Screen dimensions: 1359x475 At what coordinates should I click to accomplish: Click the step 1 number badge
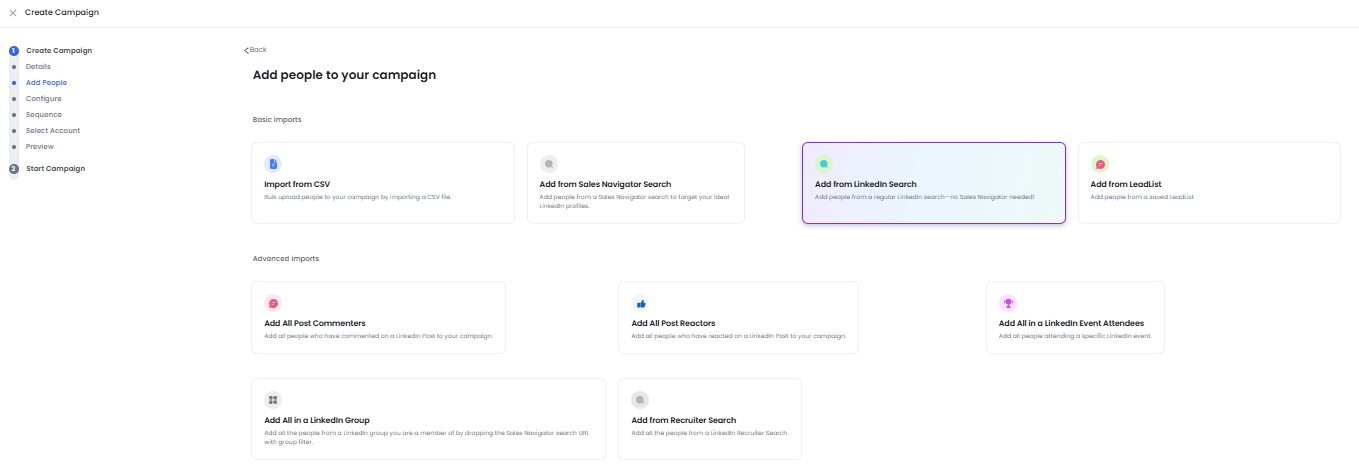point(14,50)
